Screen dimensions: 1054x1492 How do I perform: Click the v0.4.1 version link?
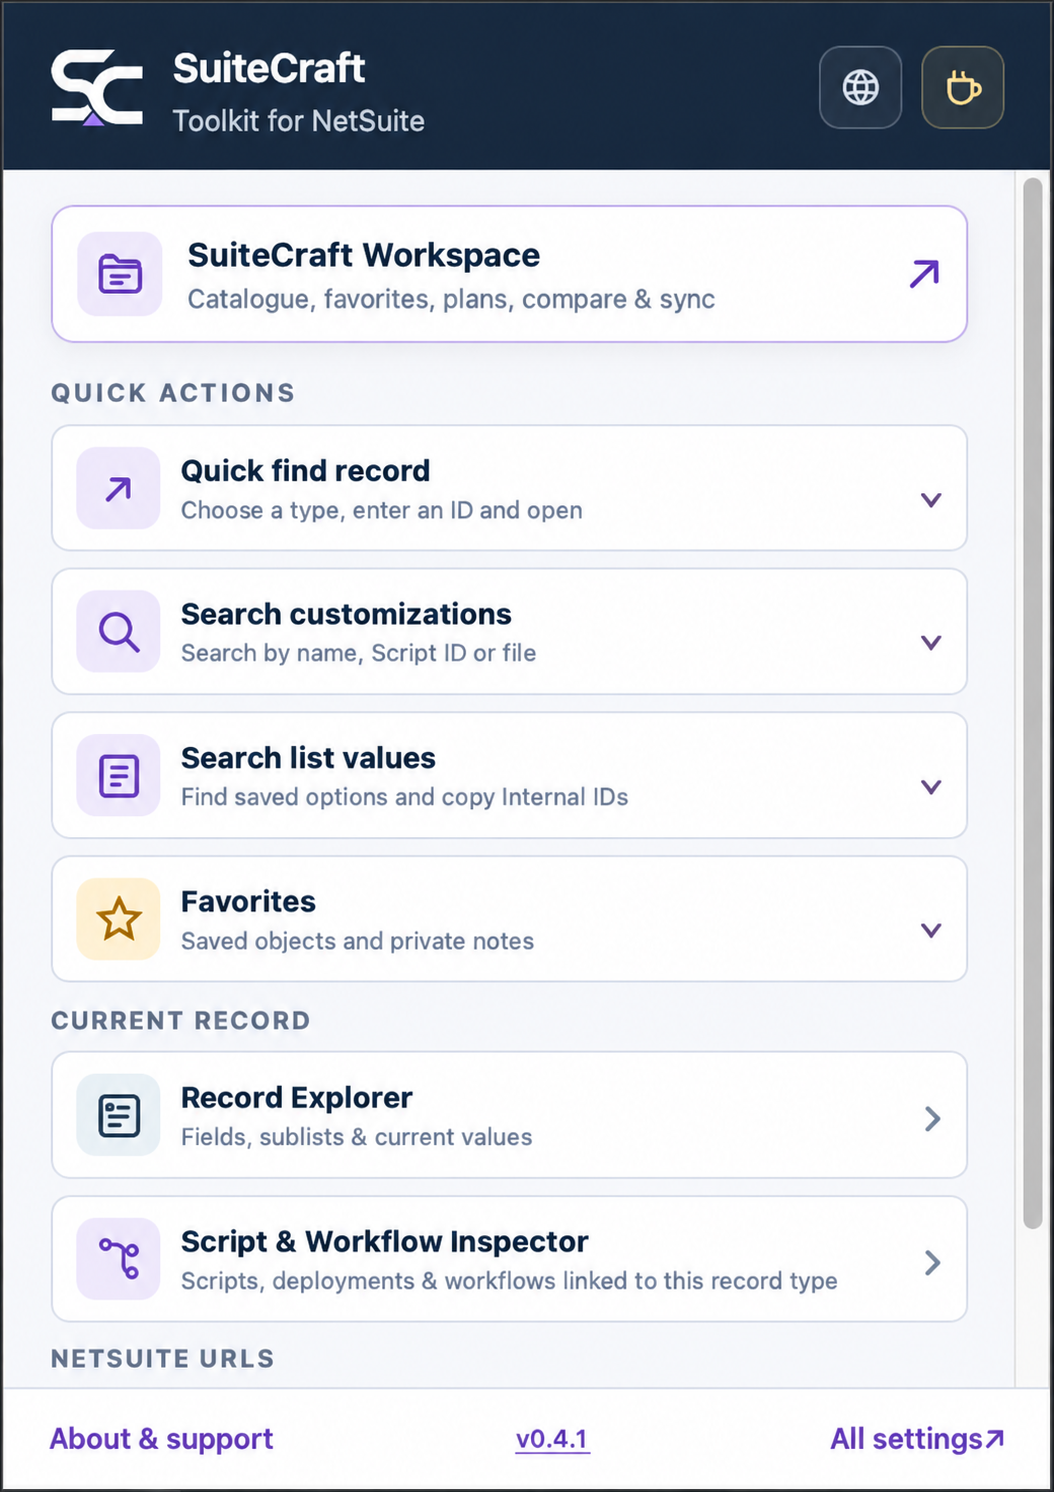[552, 1439]
